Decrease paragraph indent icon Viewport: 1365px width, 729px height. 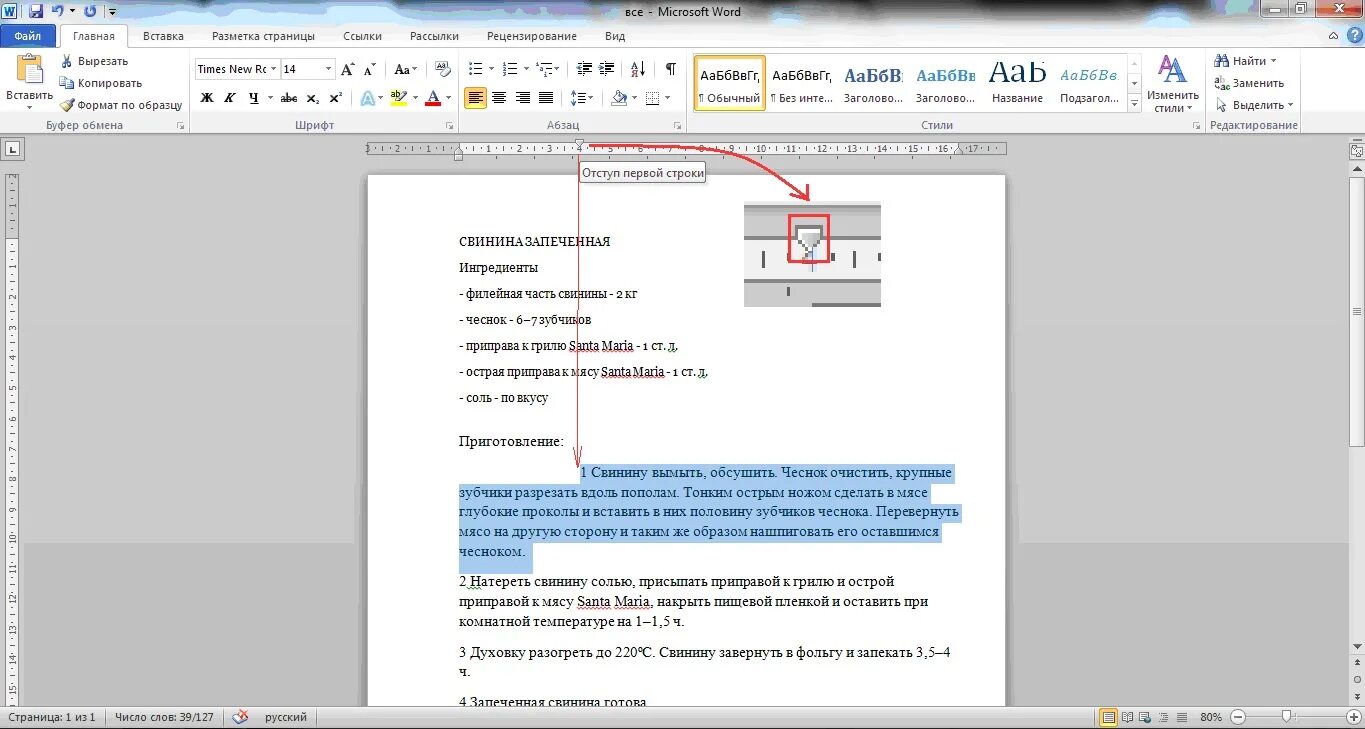click(x=582, y=69)
